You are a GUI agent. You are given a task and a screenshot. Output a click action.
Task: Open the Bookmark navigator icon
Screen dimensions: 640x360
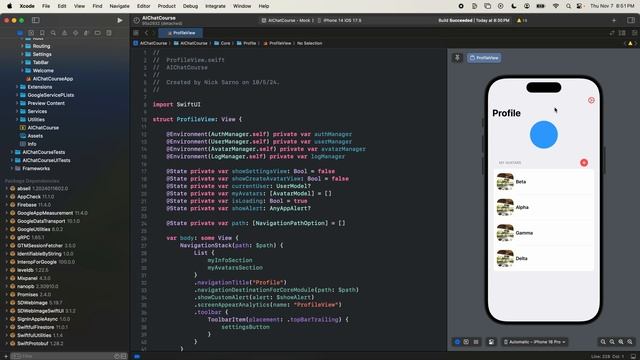[42, 33]
